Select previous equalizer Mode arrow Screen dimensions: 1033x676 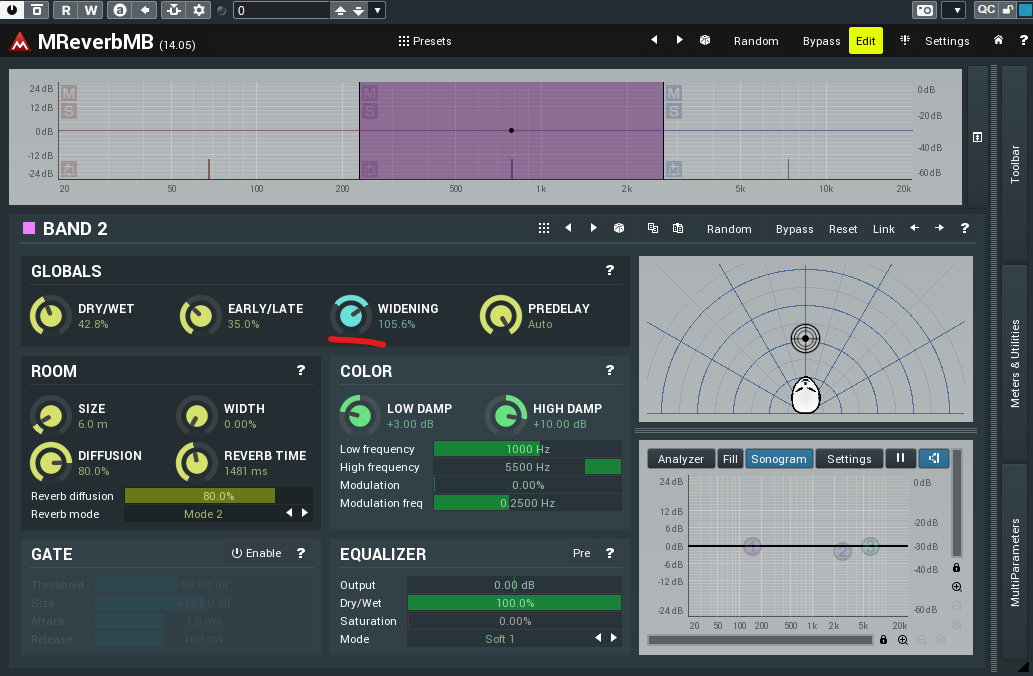pos(598,638)
